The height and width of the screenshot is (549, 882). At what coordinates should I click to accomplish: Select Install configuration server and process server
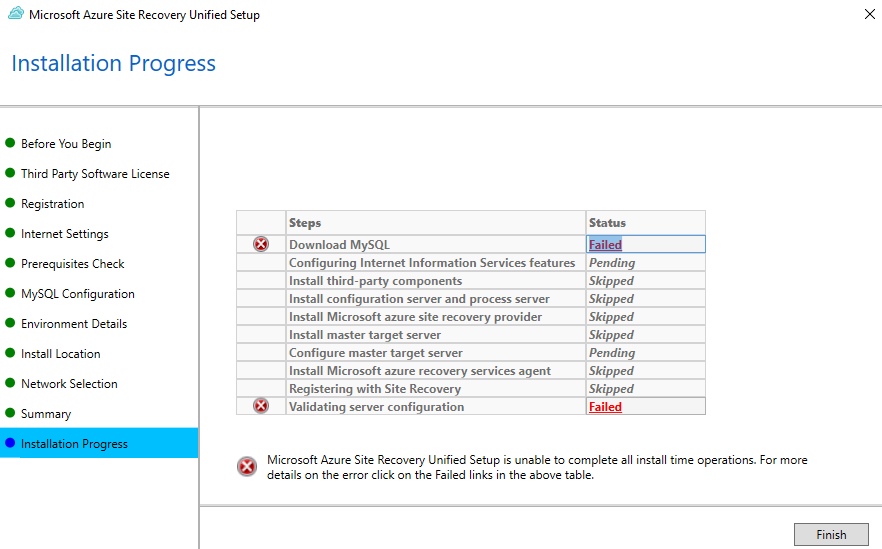click(x=436, y=299)
